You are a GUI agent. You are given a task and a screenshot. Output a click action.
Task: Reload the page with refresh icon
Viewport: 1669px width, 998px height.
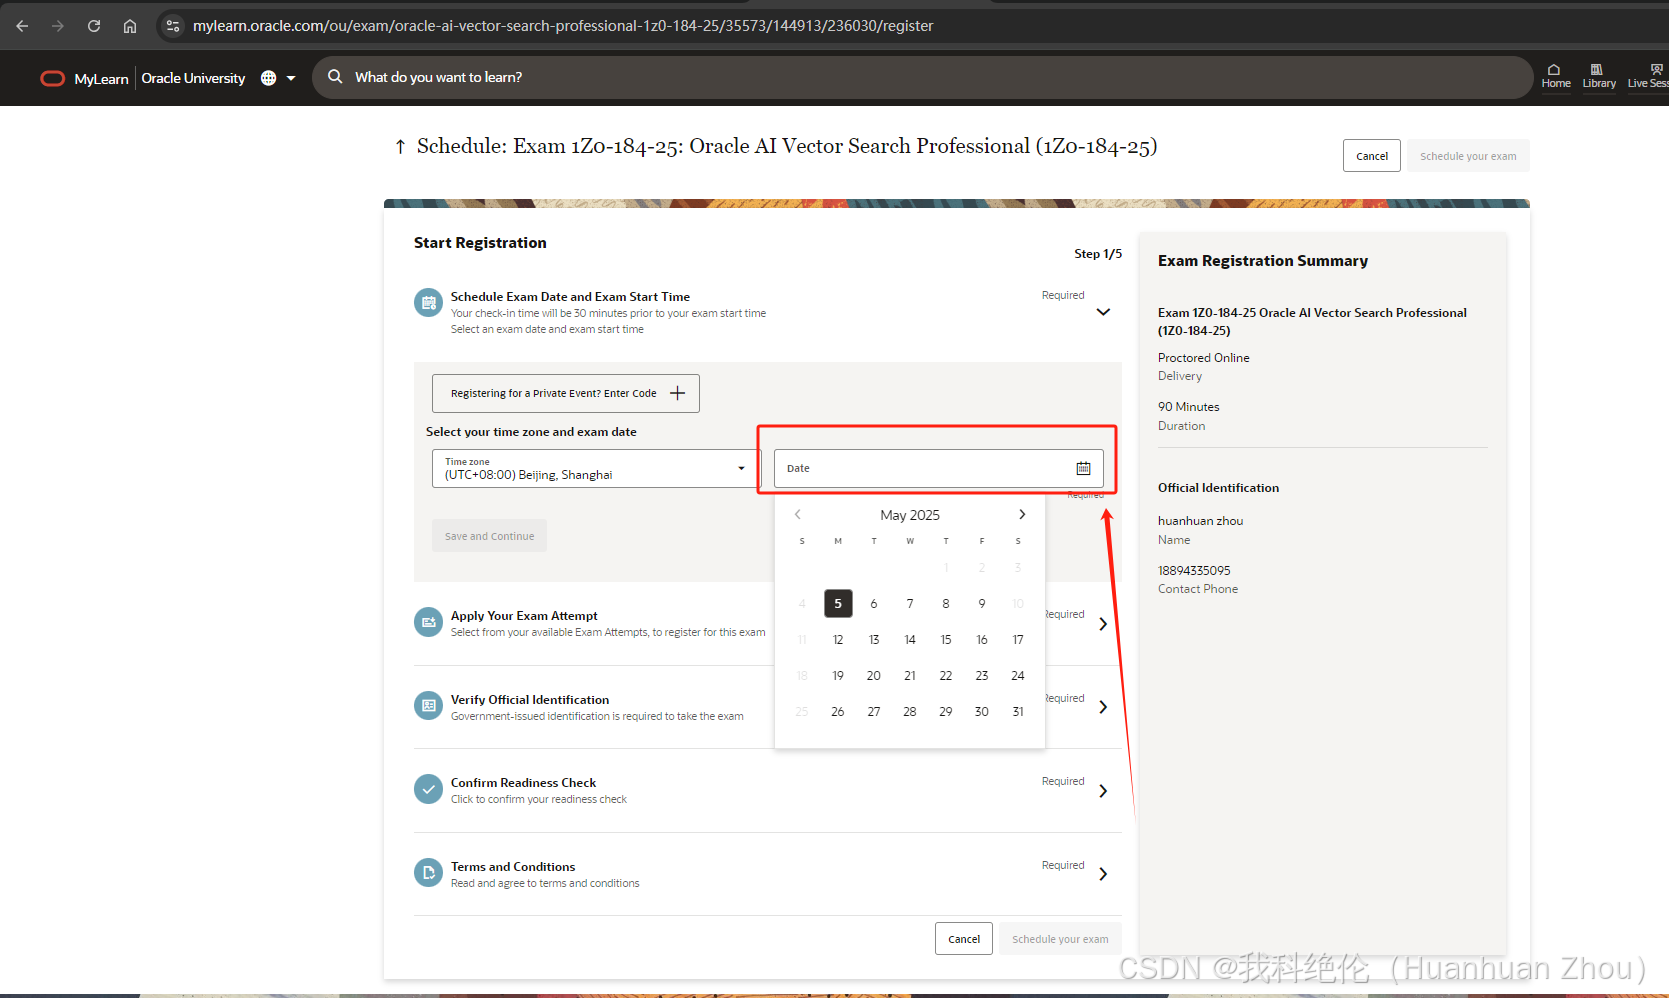point(94,26)
